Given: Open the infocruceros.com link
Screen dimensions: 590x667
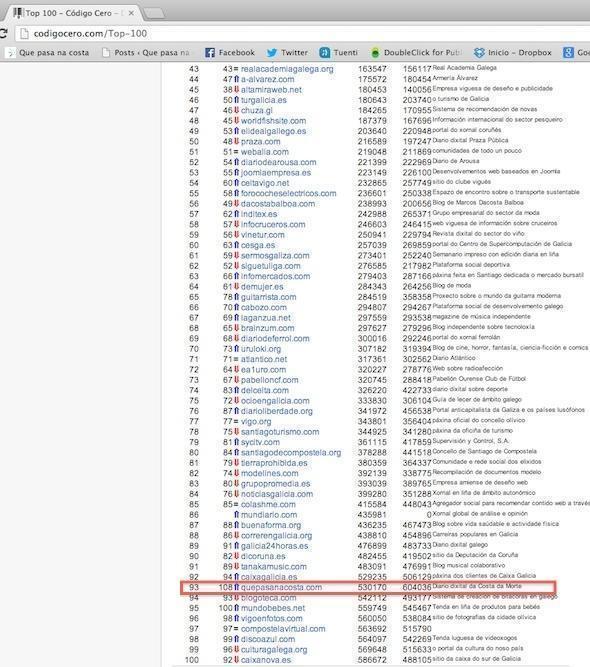Looking at the screenshot, I should point(273,225).
